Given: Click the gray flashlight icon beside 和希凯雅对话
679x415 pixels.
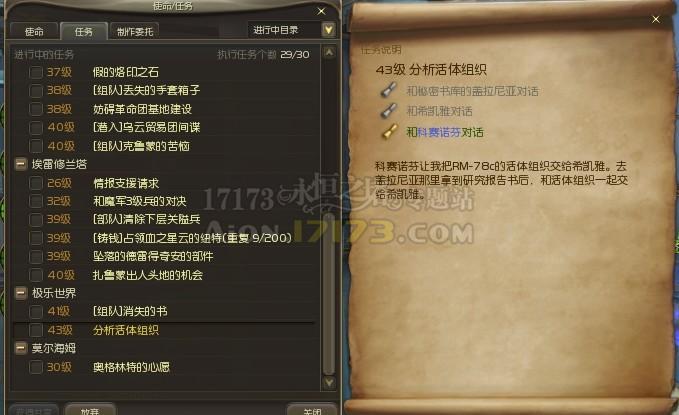Looking at the screenshot, I should click(389, 110).
